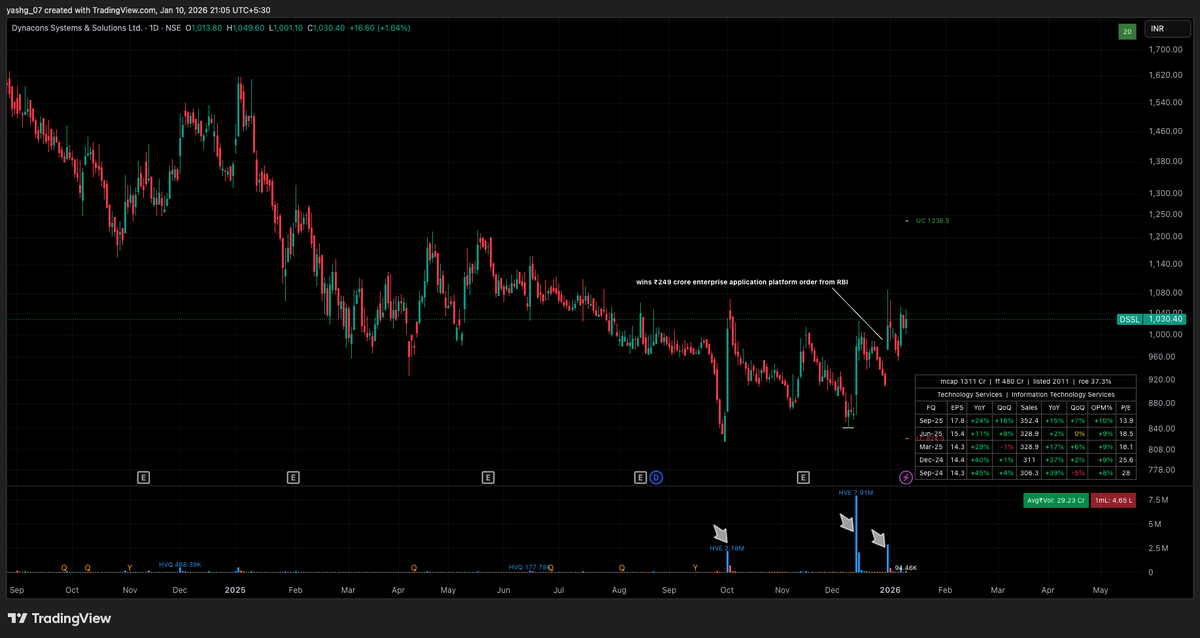This screenshot has width=1200, height=638.
Task: Click the 94.46K volume value label
Action: click(x=906, y=567)
